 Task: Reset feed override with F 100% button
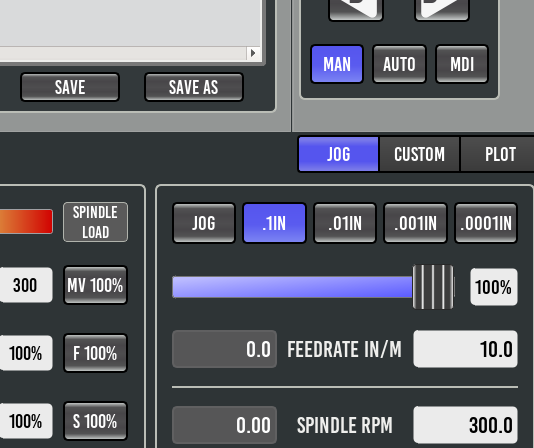coord(95,353)
